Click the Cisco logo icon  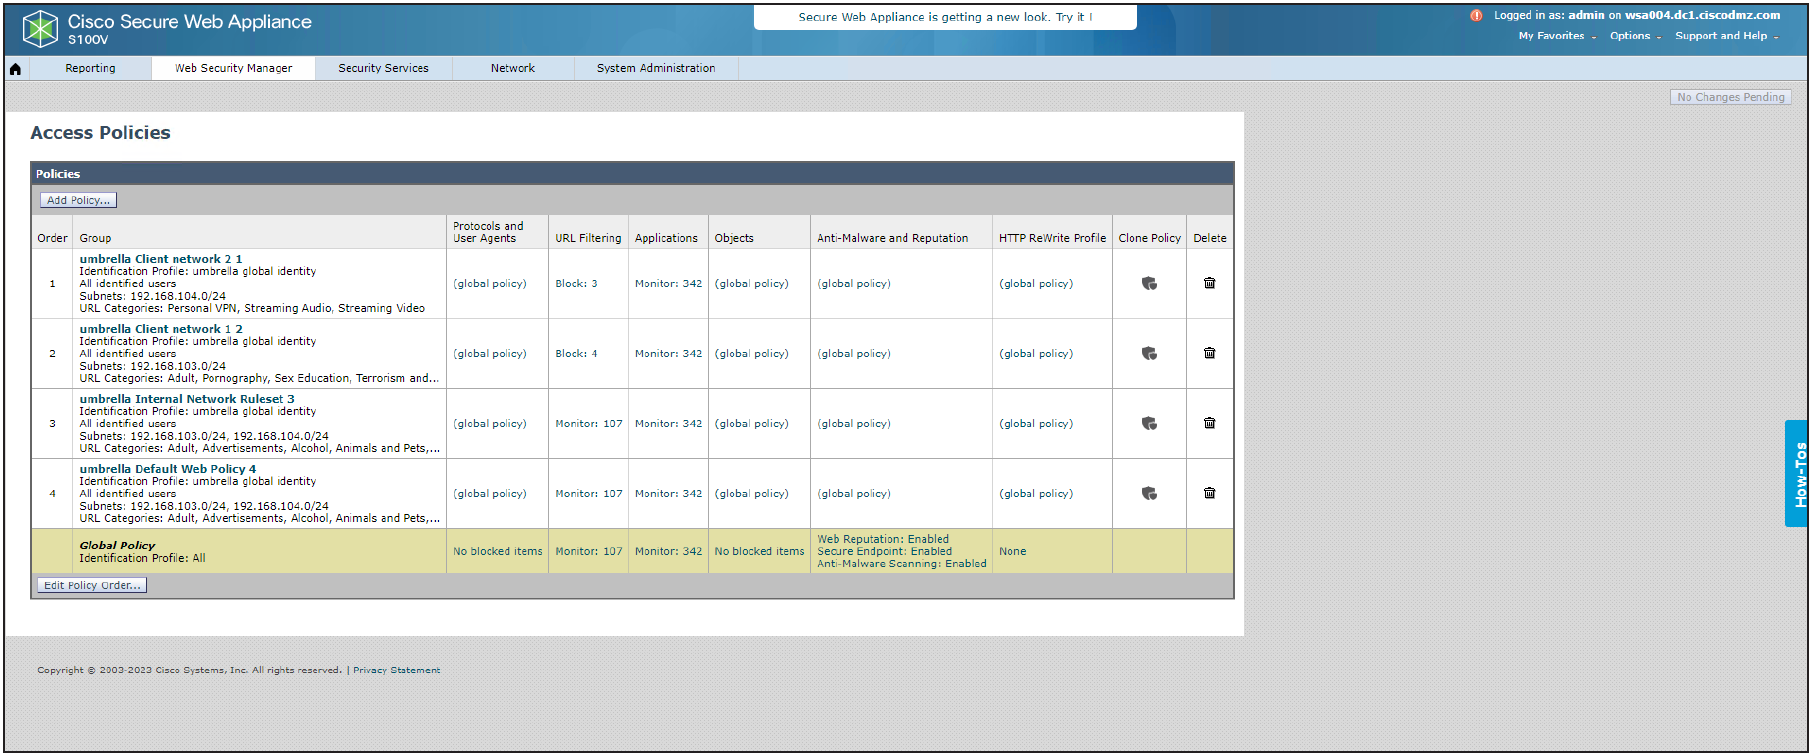click(x=40, y=29)
